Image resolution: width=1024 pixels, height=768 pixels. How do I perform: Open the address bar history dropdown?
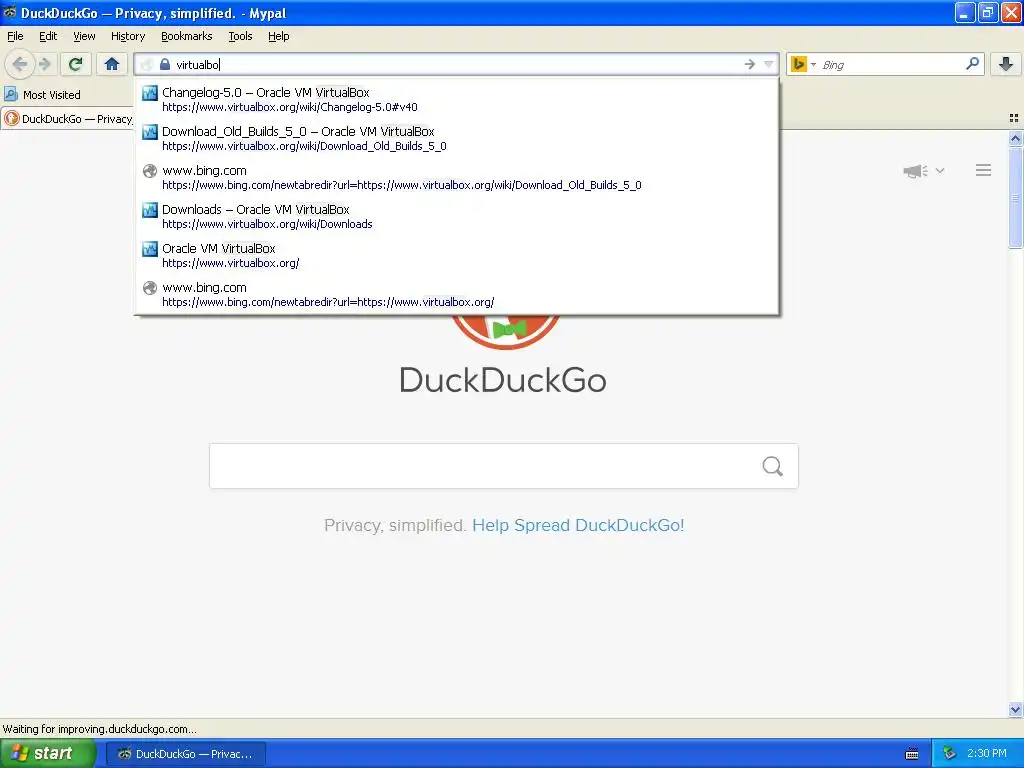pos(769,64)
